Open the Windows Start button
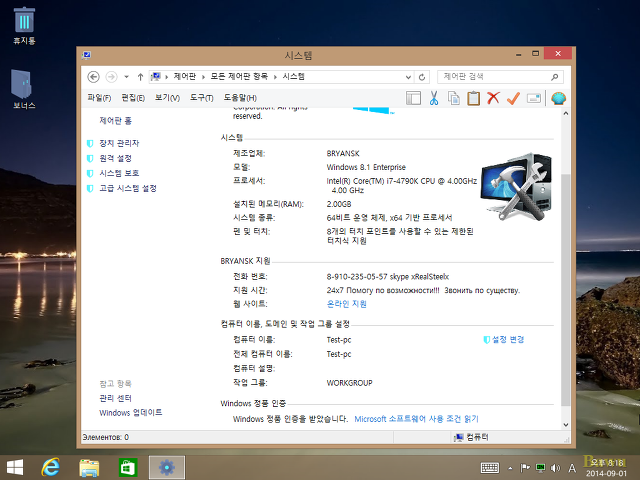 click(x=15, y=467)
